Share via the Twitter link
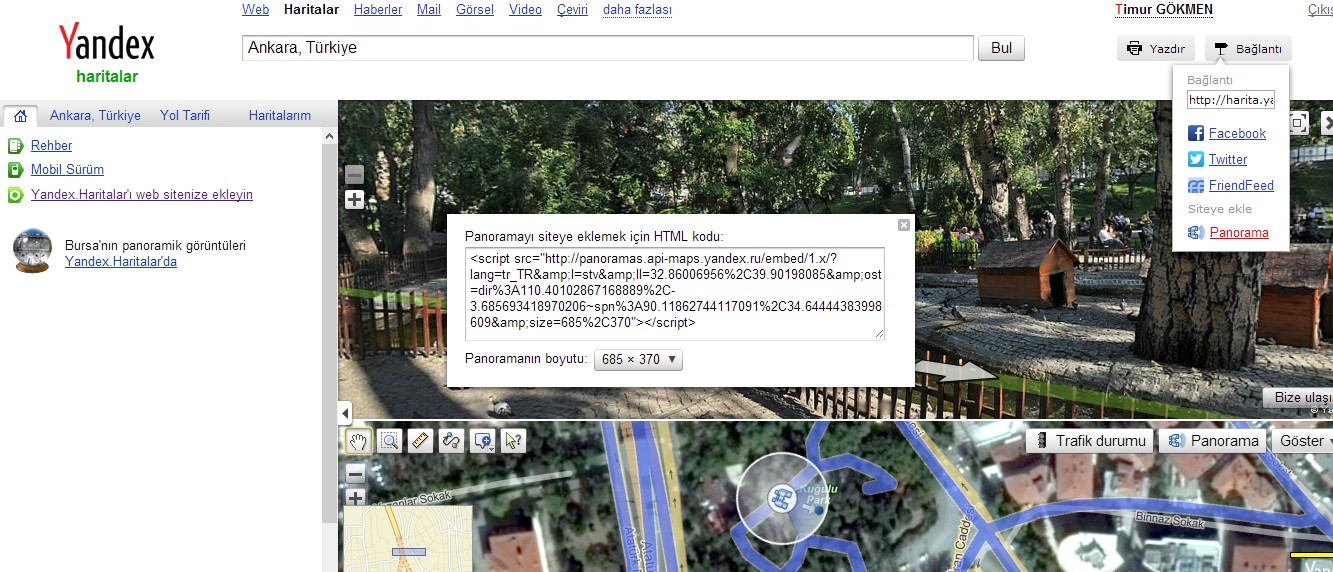Image resolution: width=1333 pixels, height=572 pixels. pyautogui.click(x=1228, y=159)
